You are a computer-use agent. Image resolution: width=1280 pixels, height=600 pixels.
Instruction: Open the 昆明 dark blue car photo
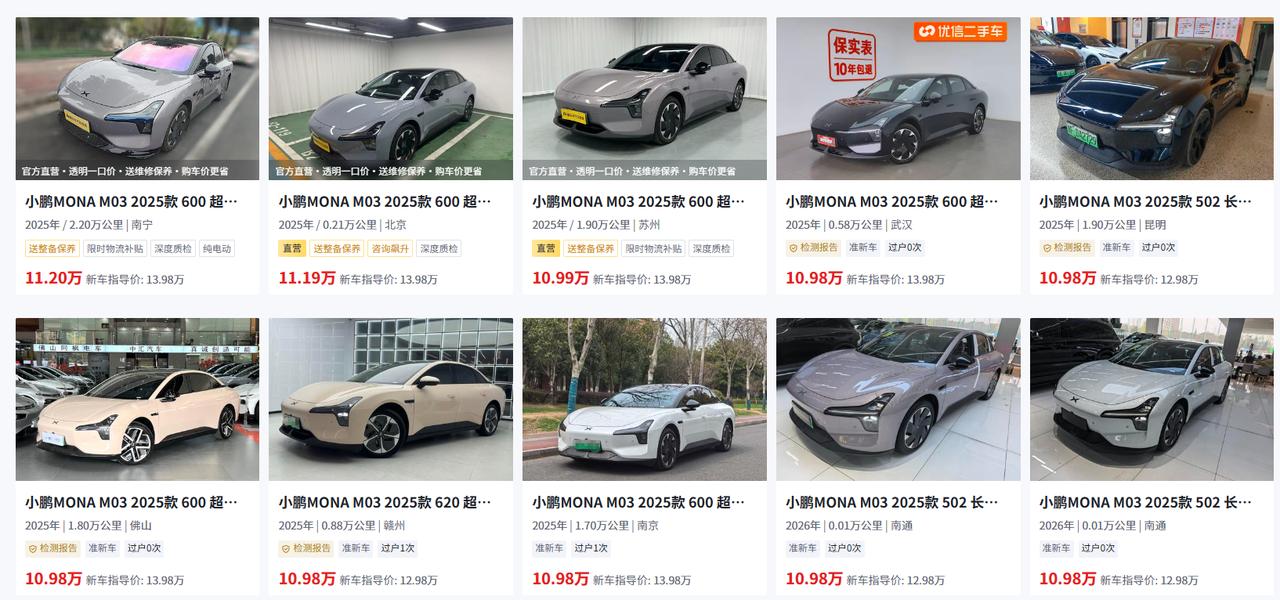click(x=1152, y=98)
